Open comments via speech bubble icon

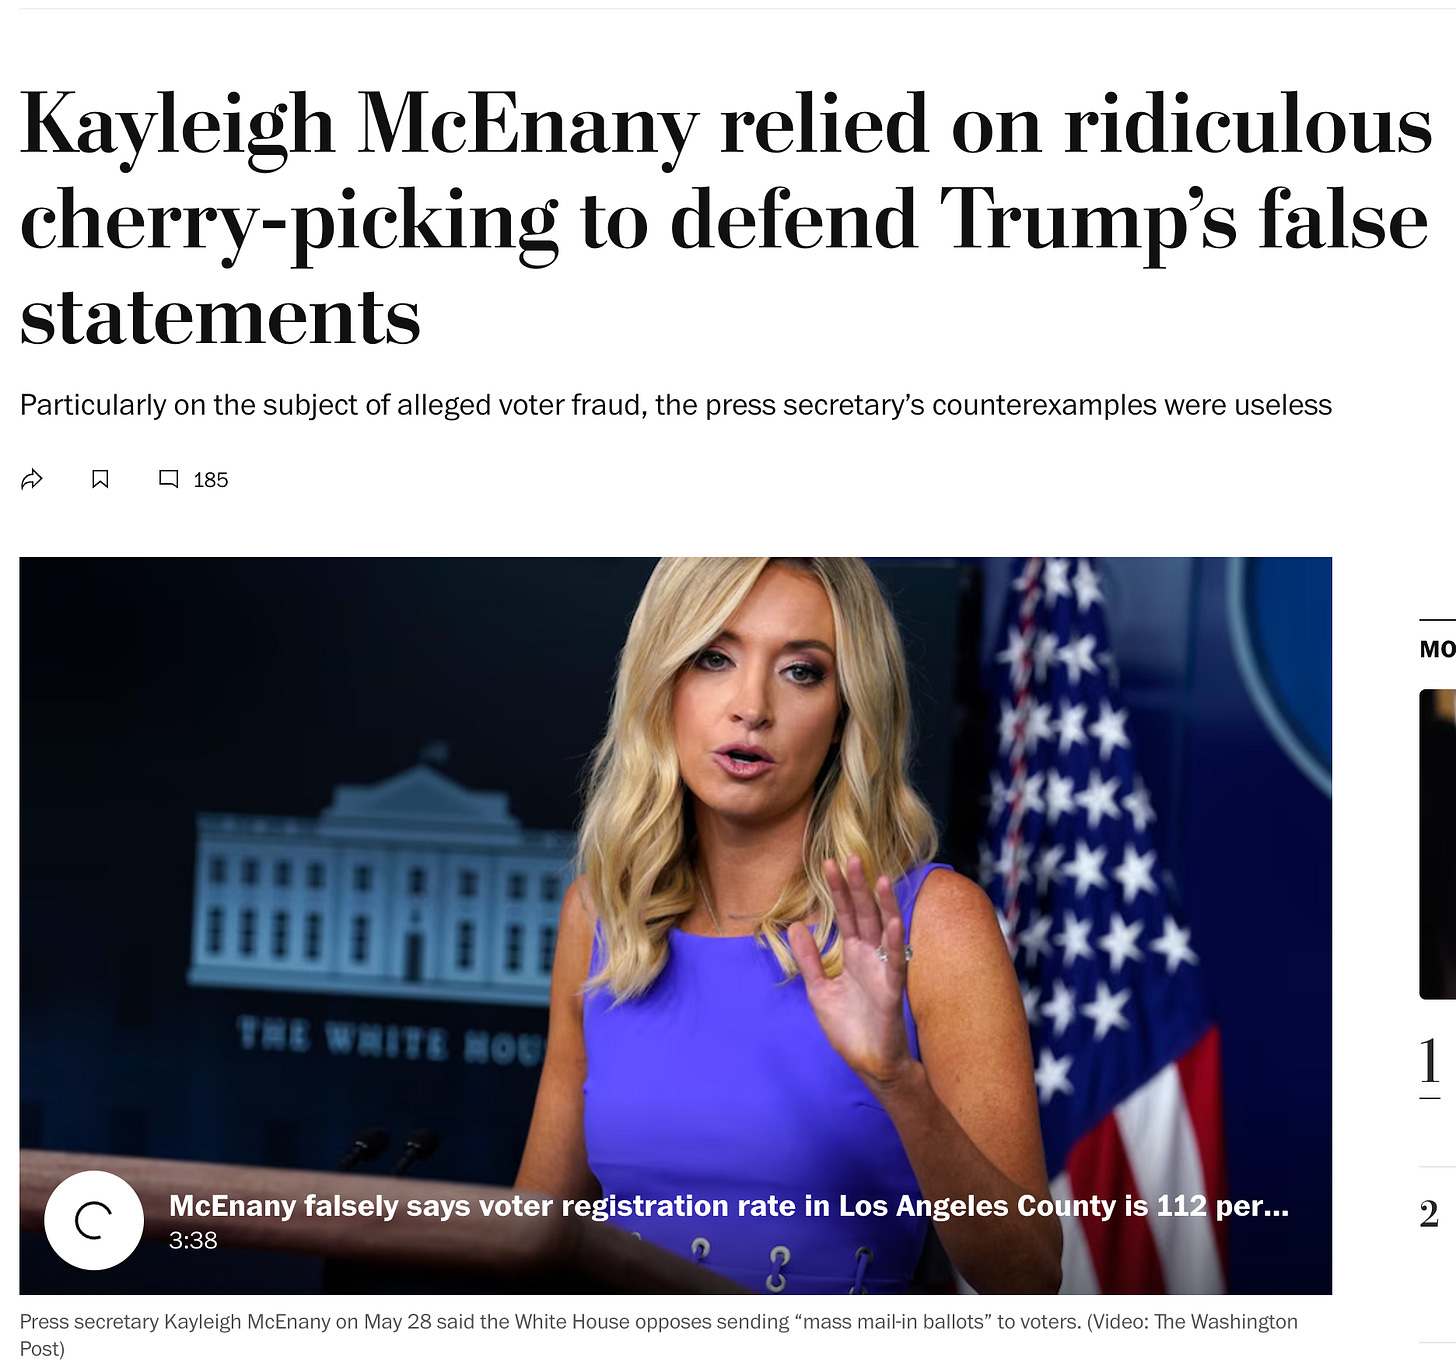pyautogui.click(x=169, y=480)
